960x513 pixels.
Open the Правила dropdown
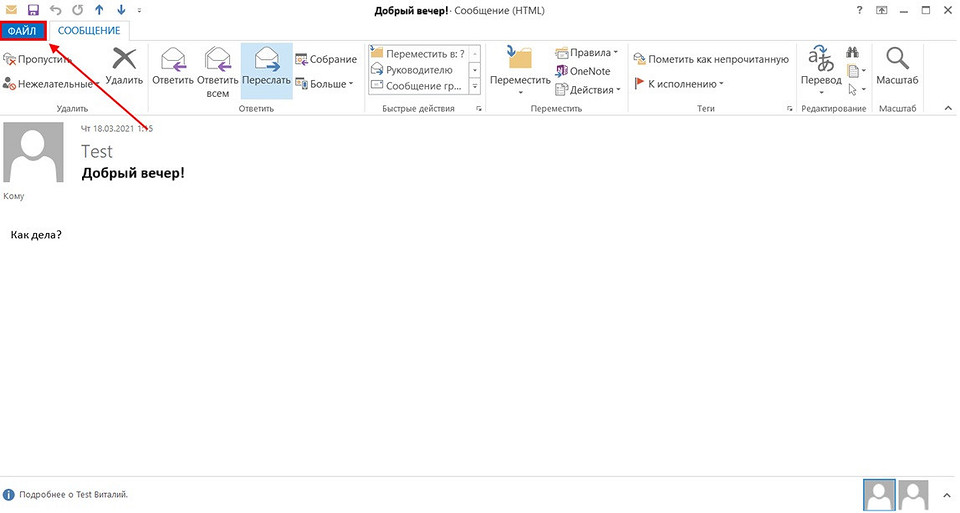[x=587, y=53]
